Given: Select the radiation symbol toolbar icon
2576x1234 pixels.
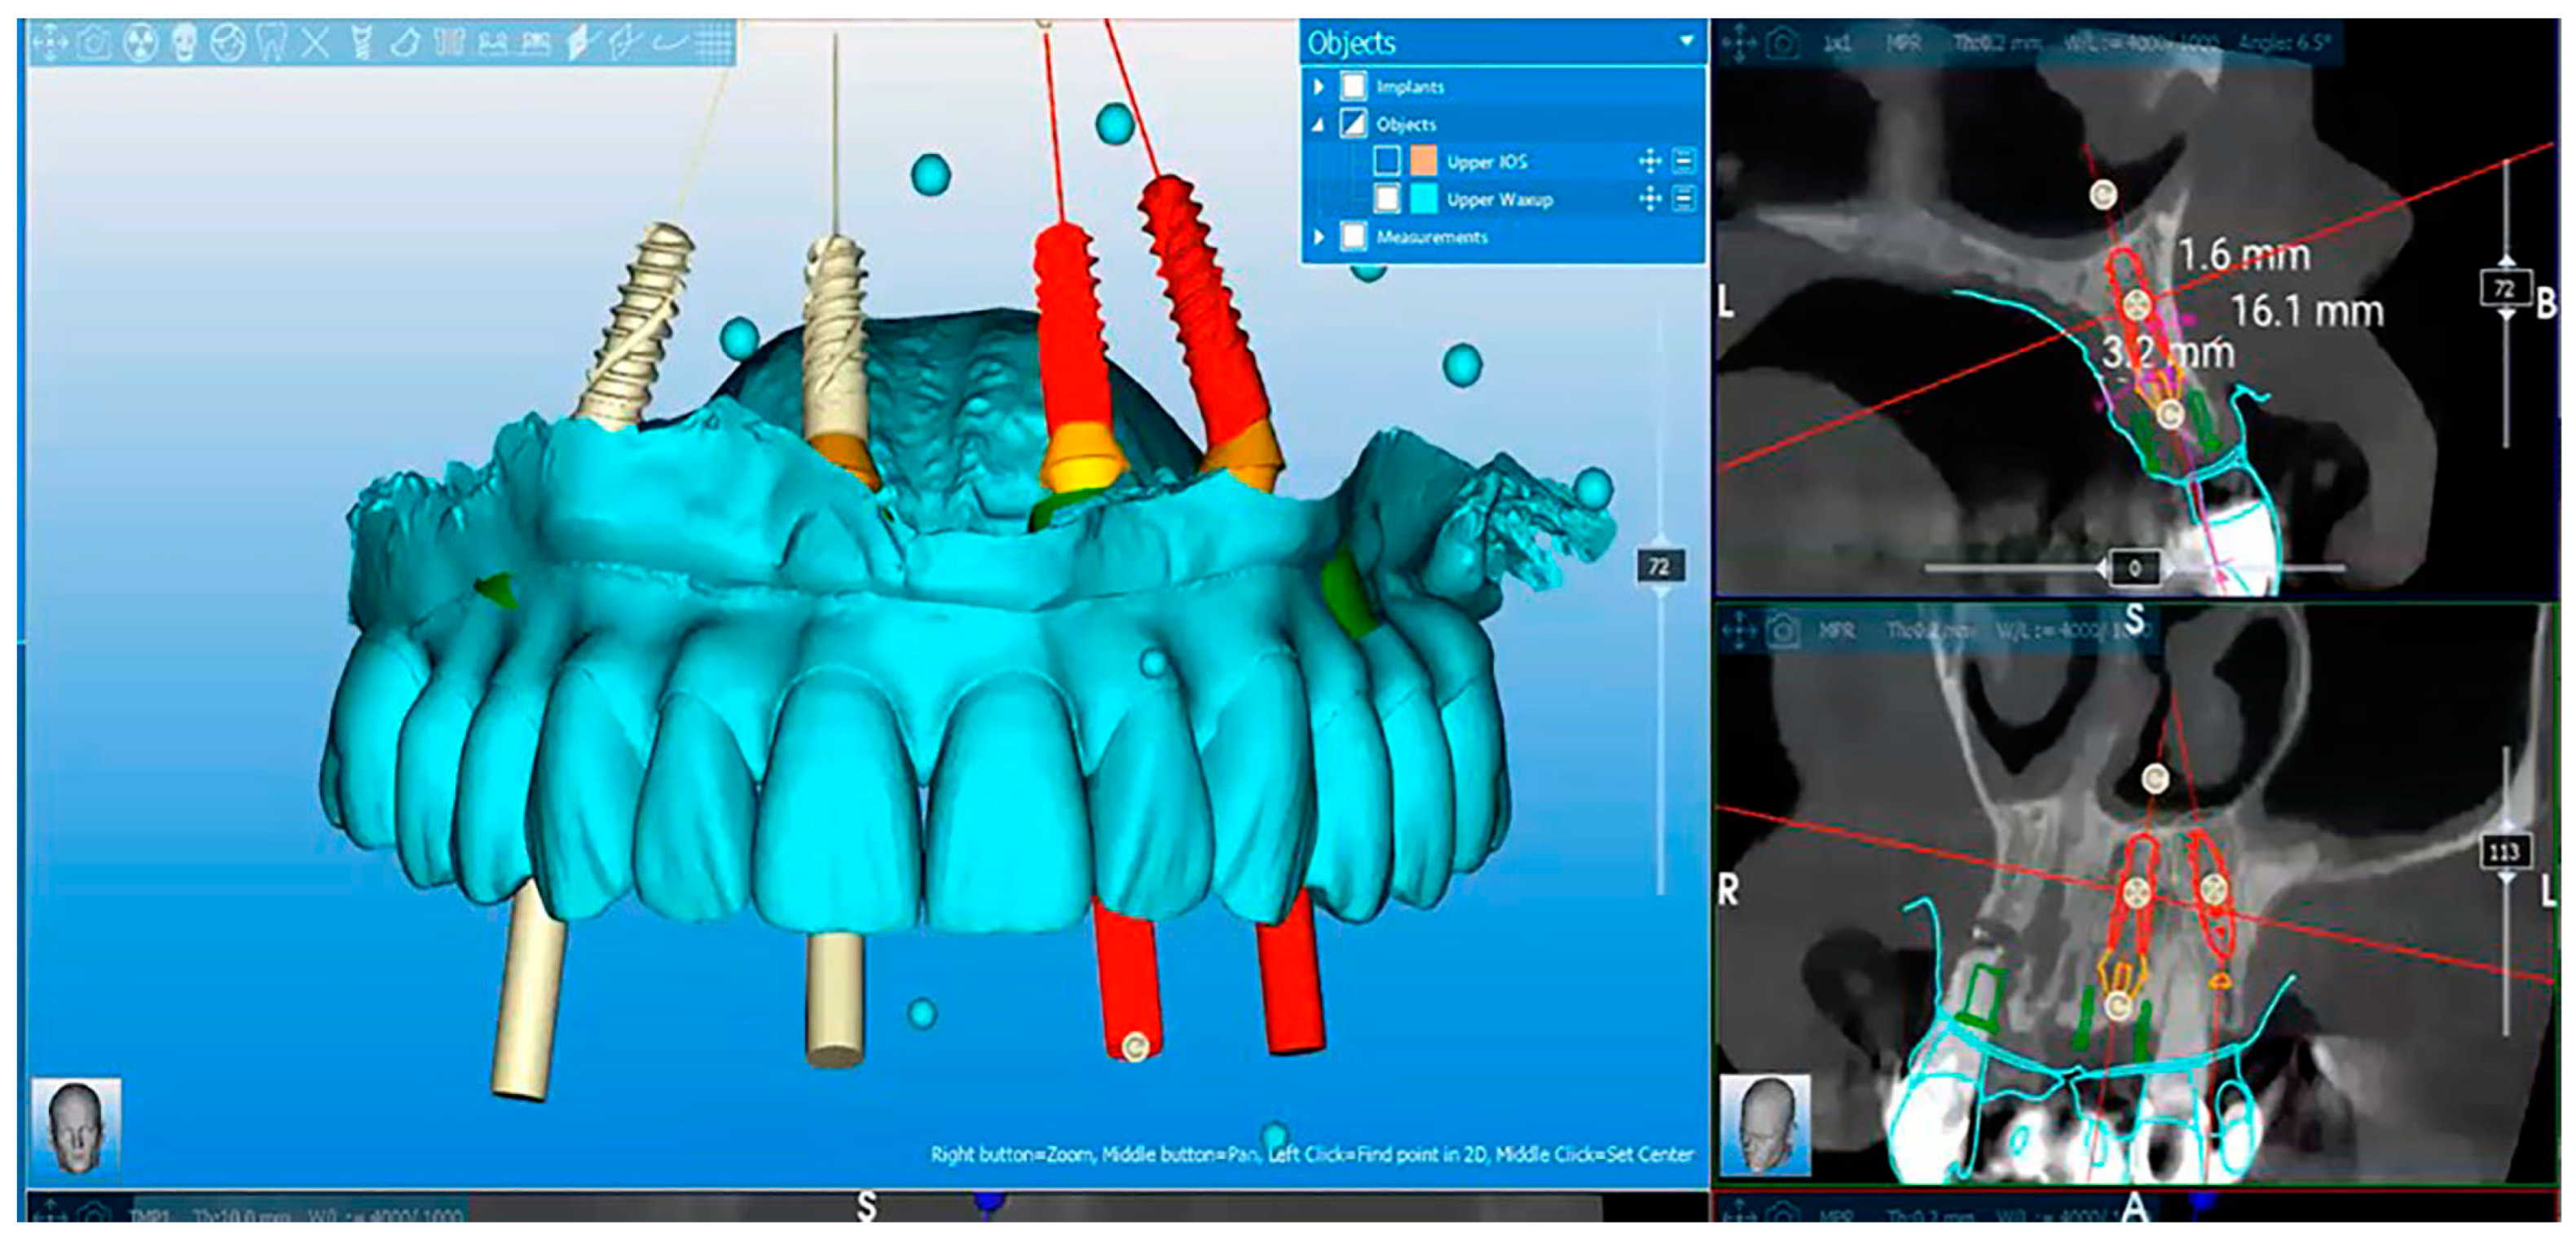Looking at the screenshot, I should tap(140, 43).
